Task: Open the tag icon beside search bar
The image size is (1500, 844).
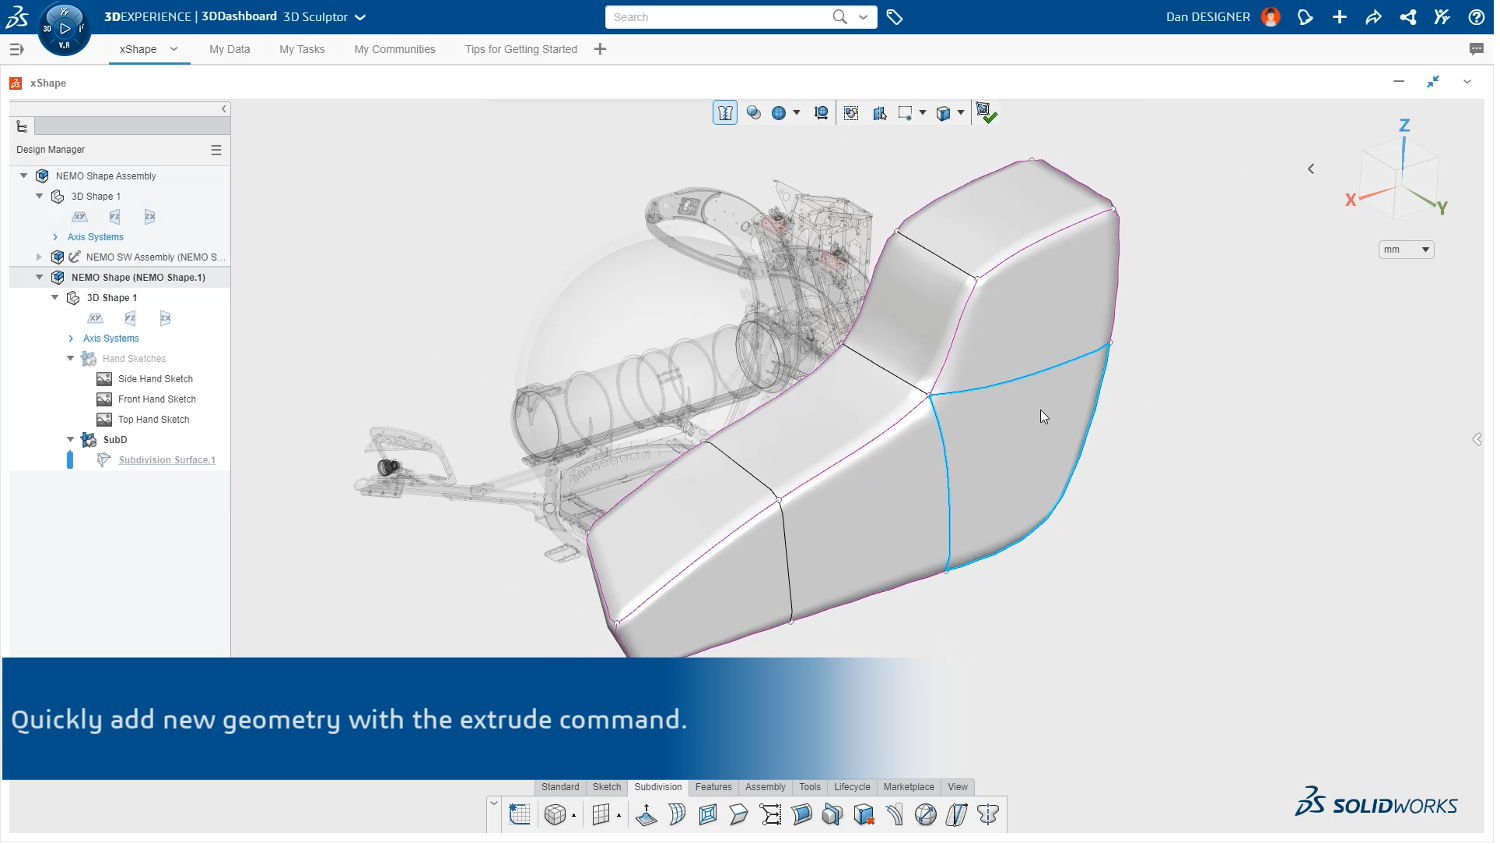Action: click(x=894, y=17)
